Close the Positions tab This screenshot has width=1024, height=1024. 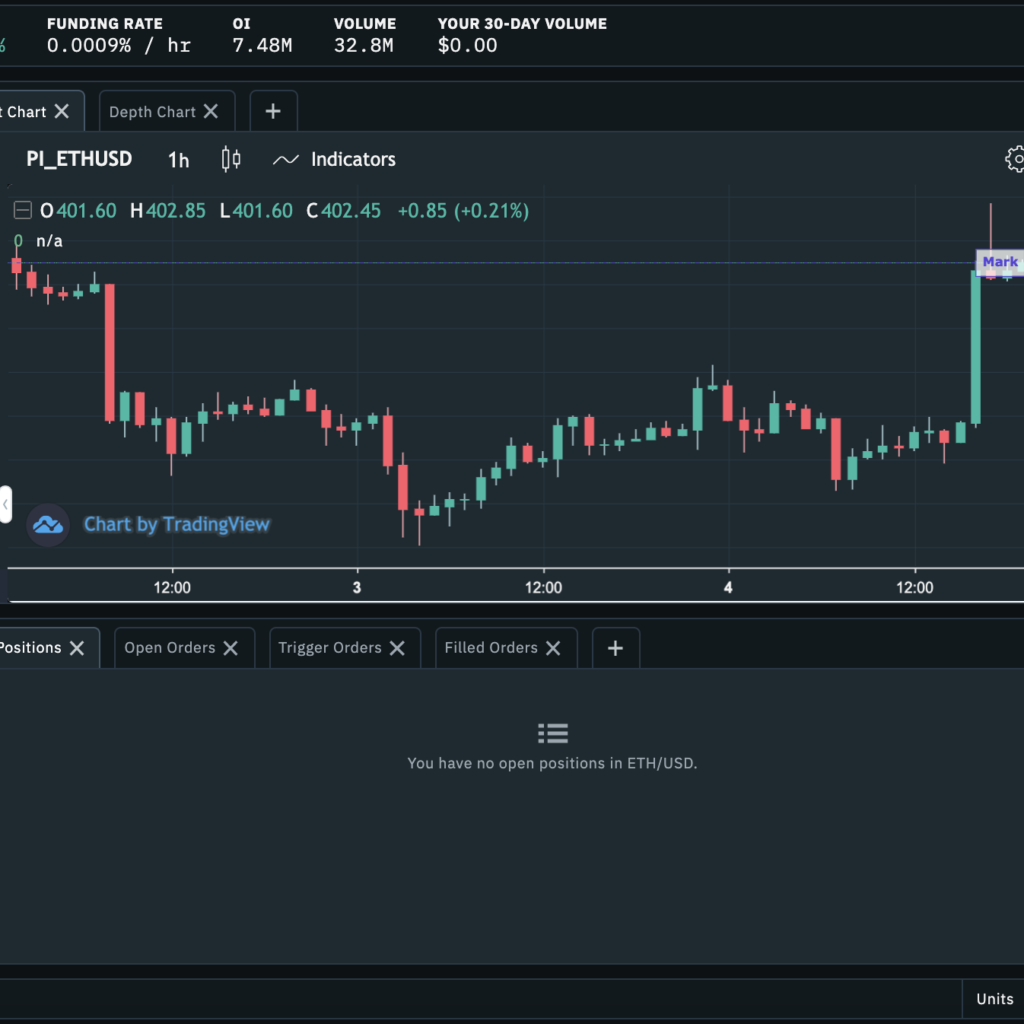tap(77, 647)
